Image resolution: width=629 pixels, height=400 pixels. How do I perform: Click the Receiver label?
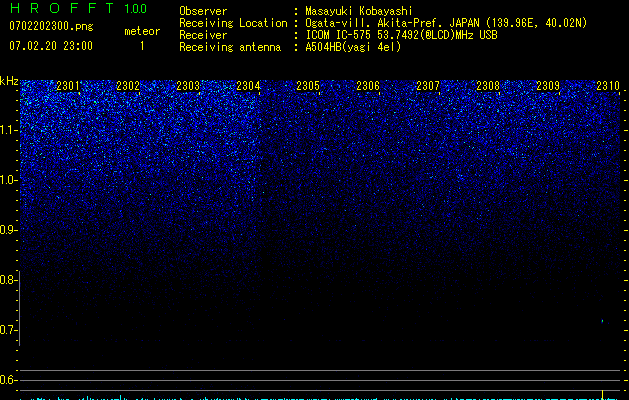203,35
